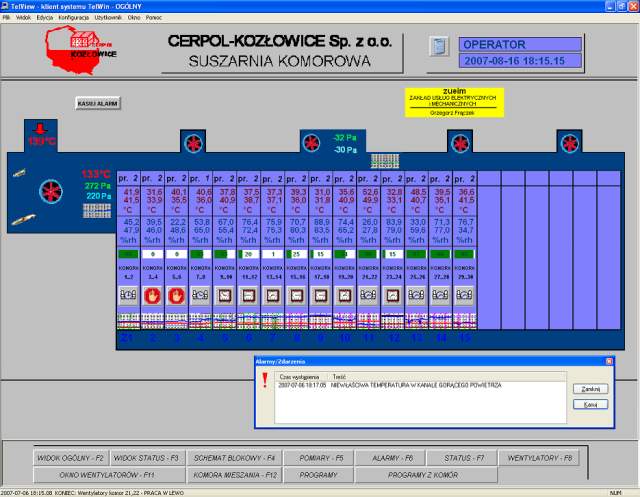
Task: Open mode icon for Komora 7_8
Action: [x=200, y=295]
